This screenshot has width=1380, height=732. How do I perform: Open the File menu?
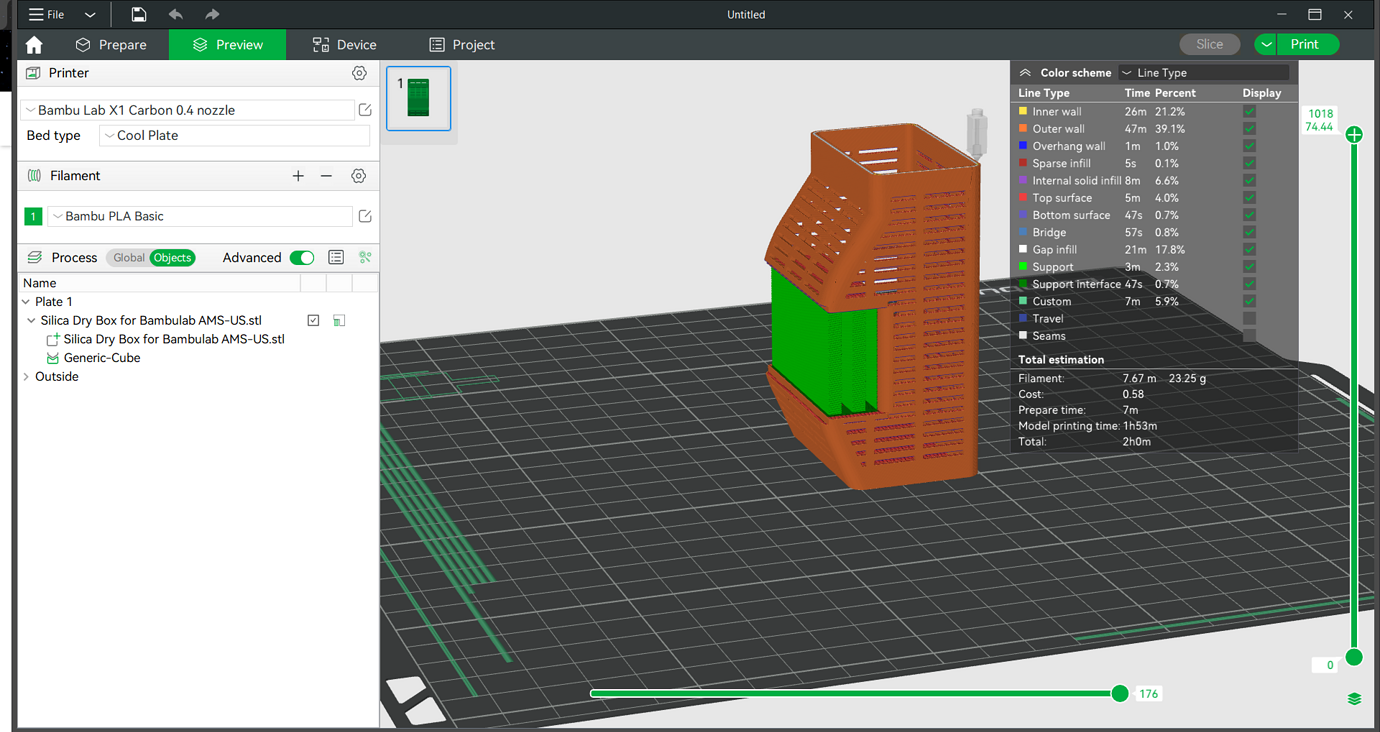click(47, 14)
